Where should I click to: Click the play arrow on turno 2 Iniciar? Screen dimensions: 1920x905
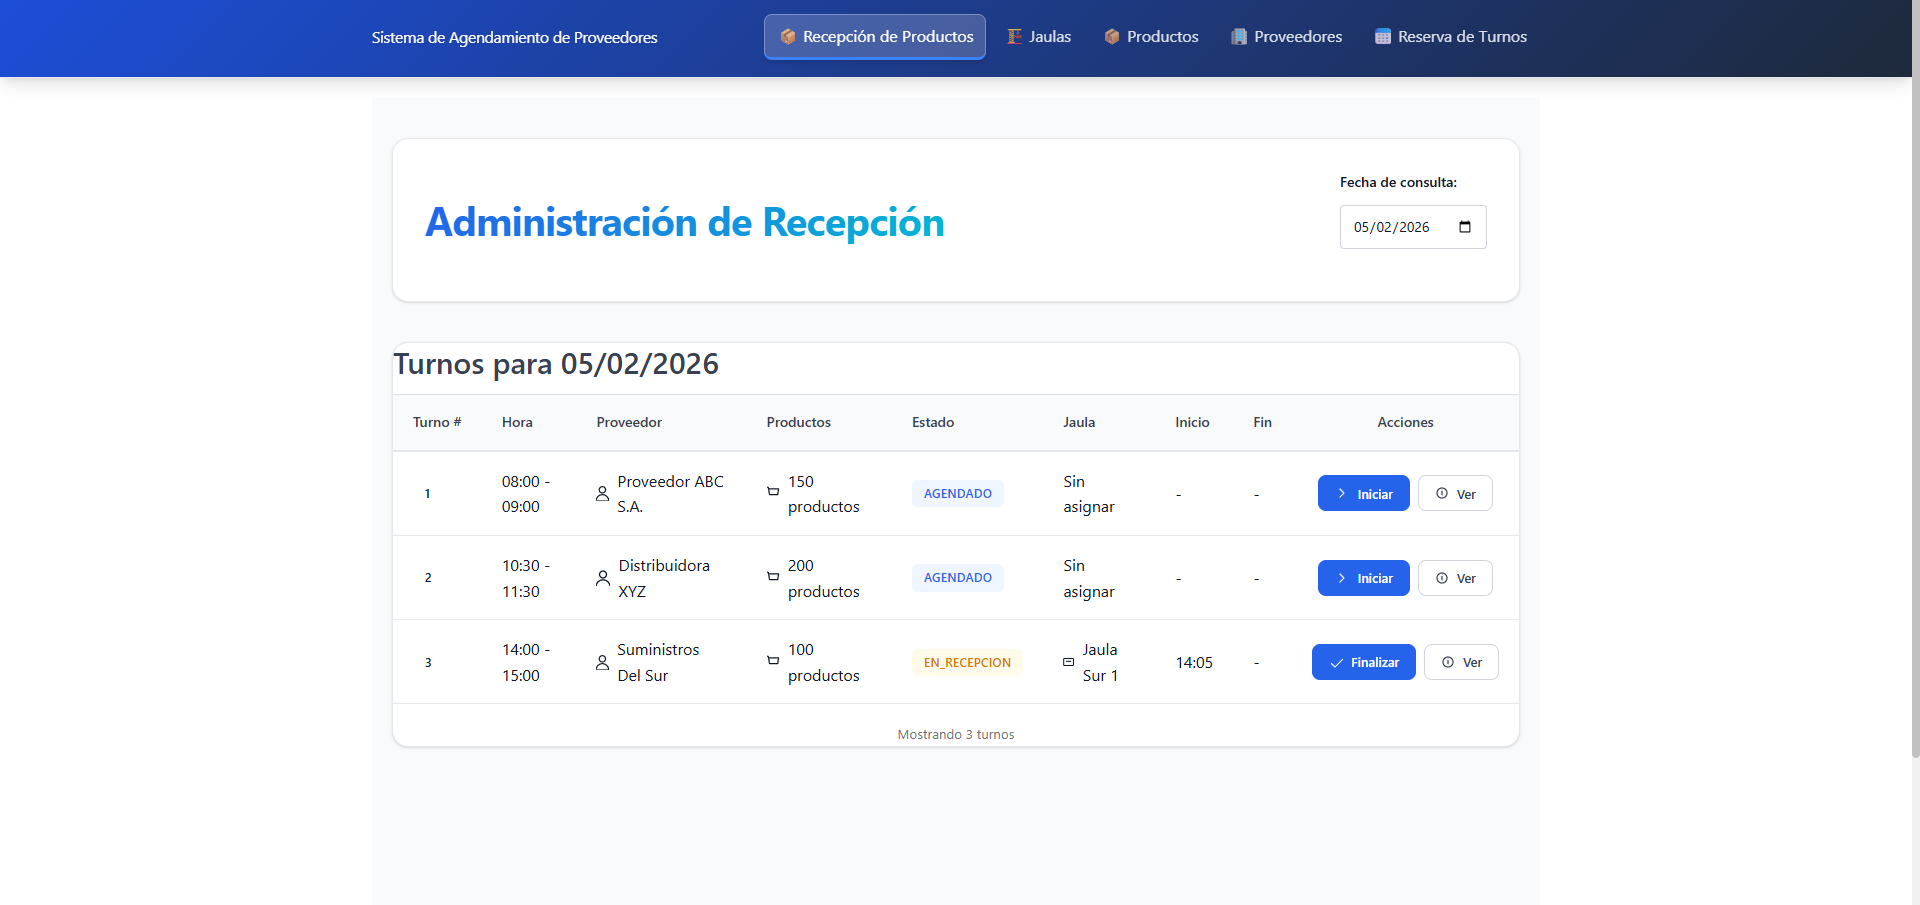point(1343,578)
